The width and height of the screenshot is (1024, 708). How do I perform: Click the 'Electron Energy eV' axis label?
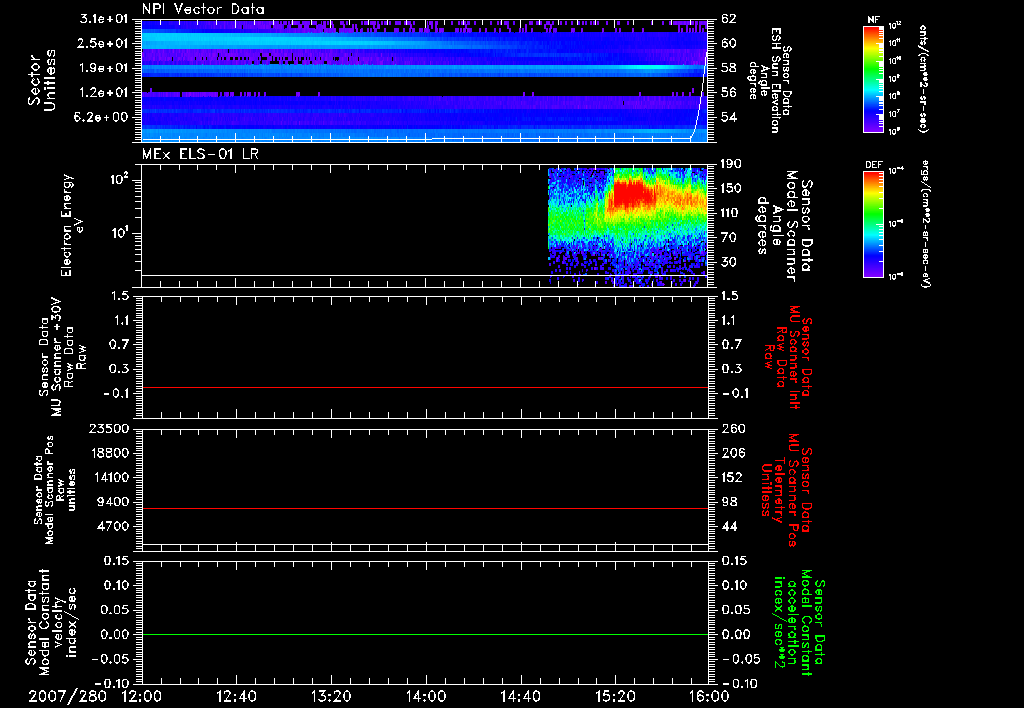[72, 225]
